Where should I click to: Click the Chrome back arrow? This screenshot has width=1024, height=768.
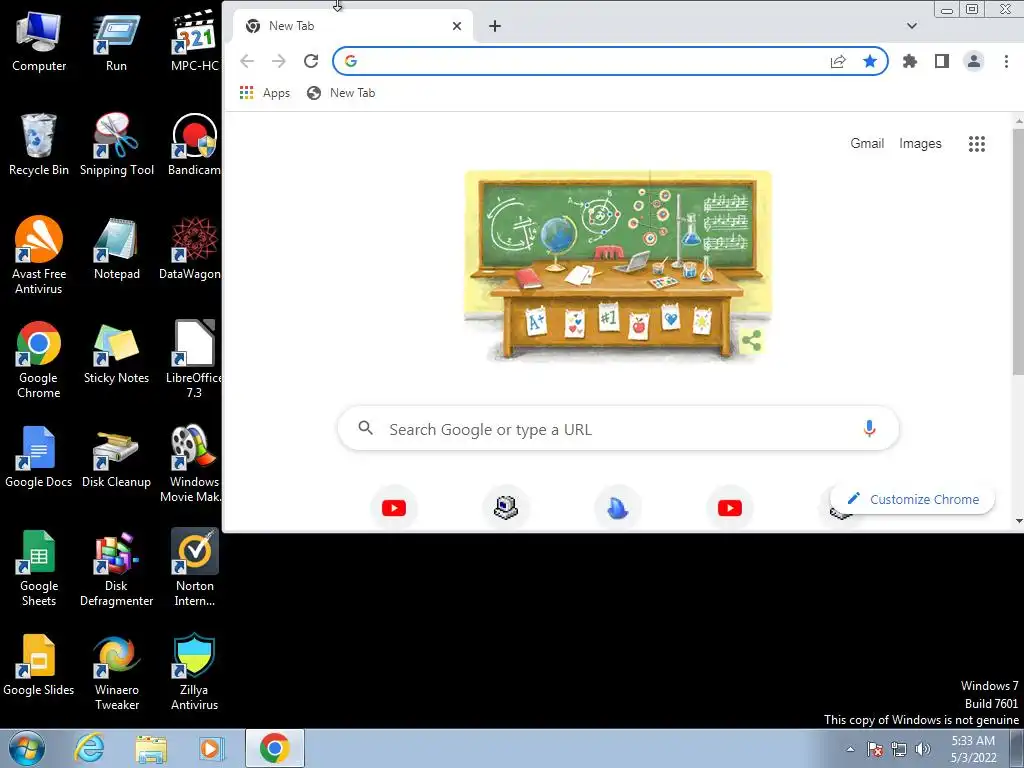[247, 61]
